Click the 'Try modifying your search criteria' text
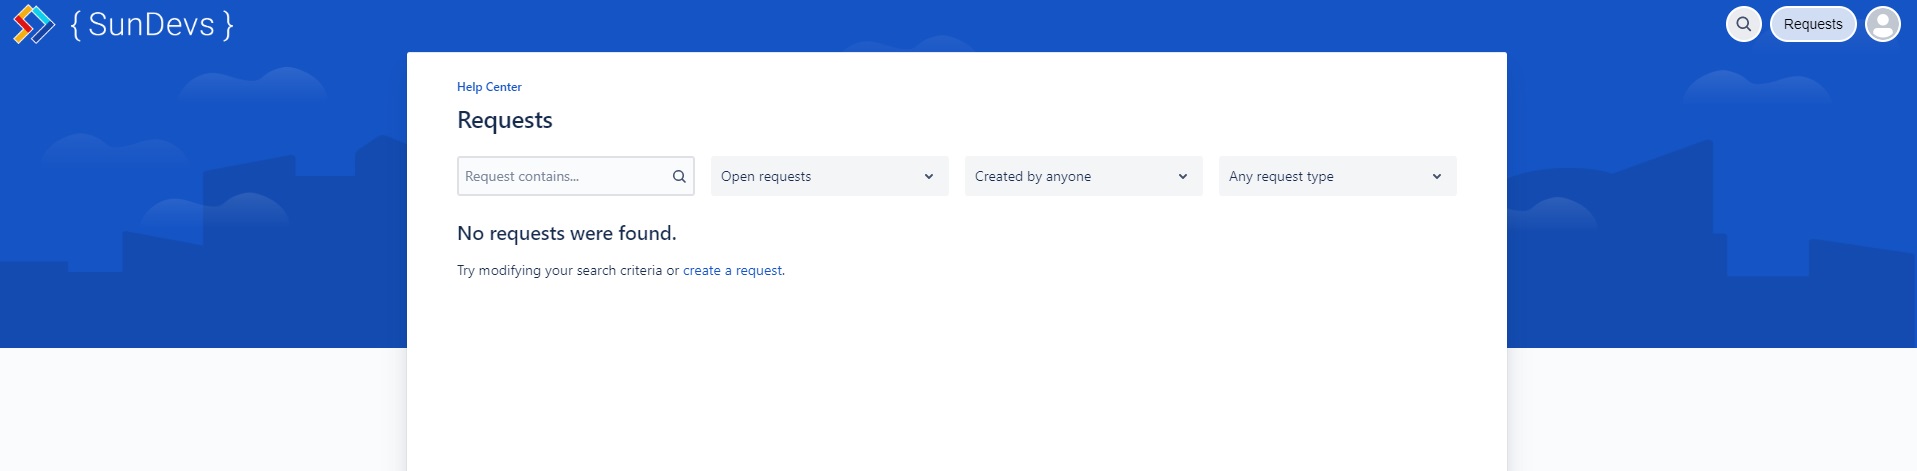 (560, 270)
